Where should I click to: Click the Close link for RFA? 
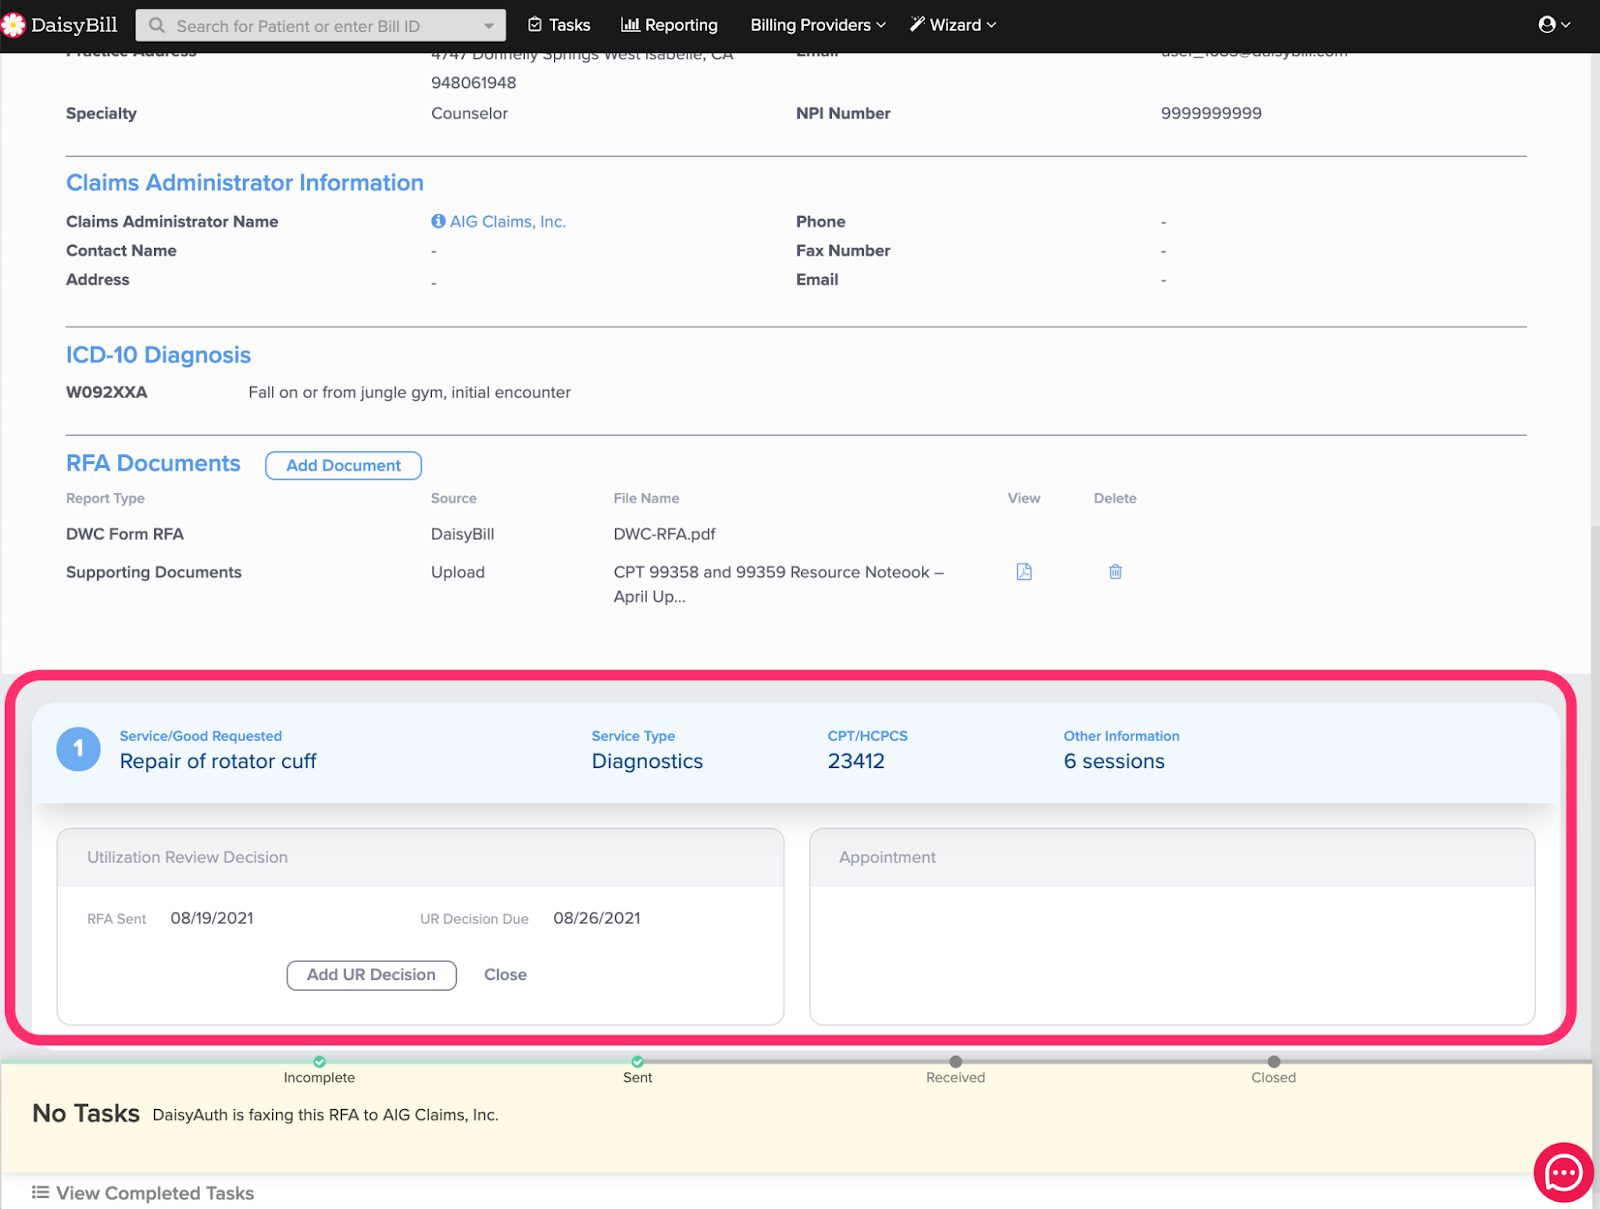coord(505,975)
